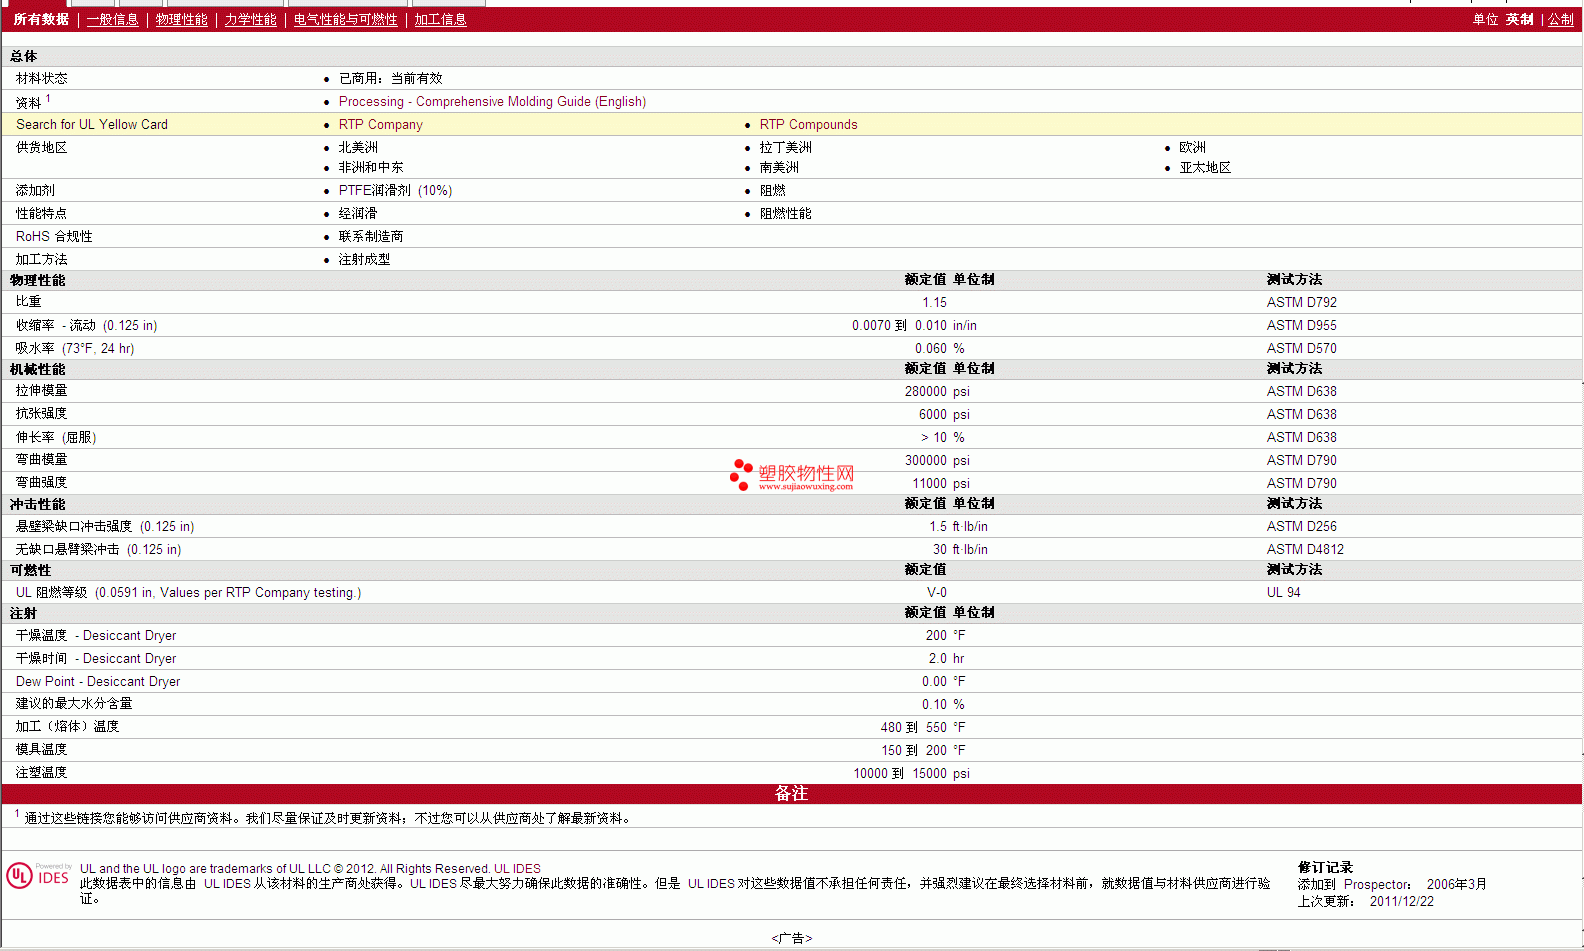
Task: Click the 模具温度 row label
Action: [x=41, y=749]
